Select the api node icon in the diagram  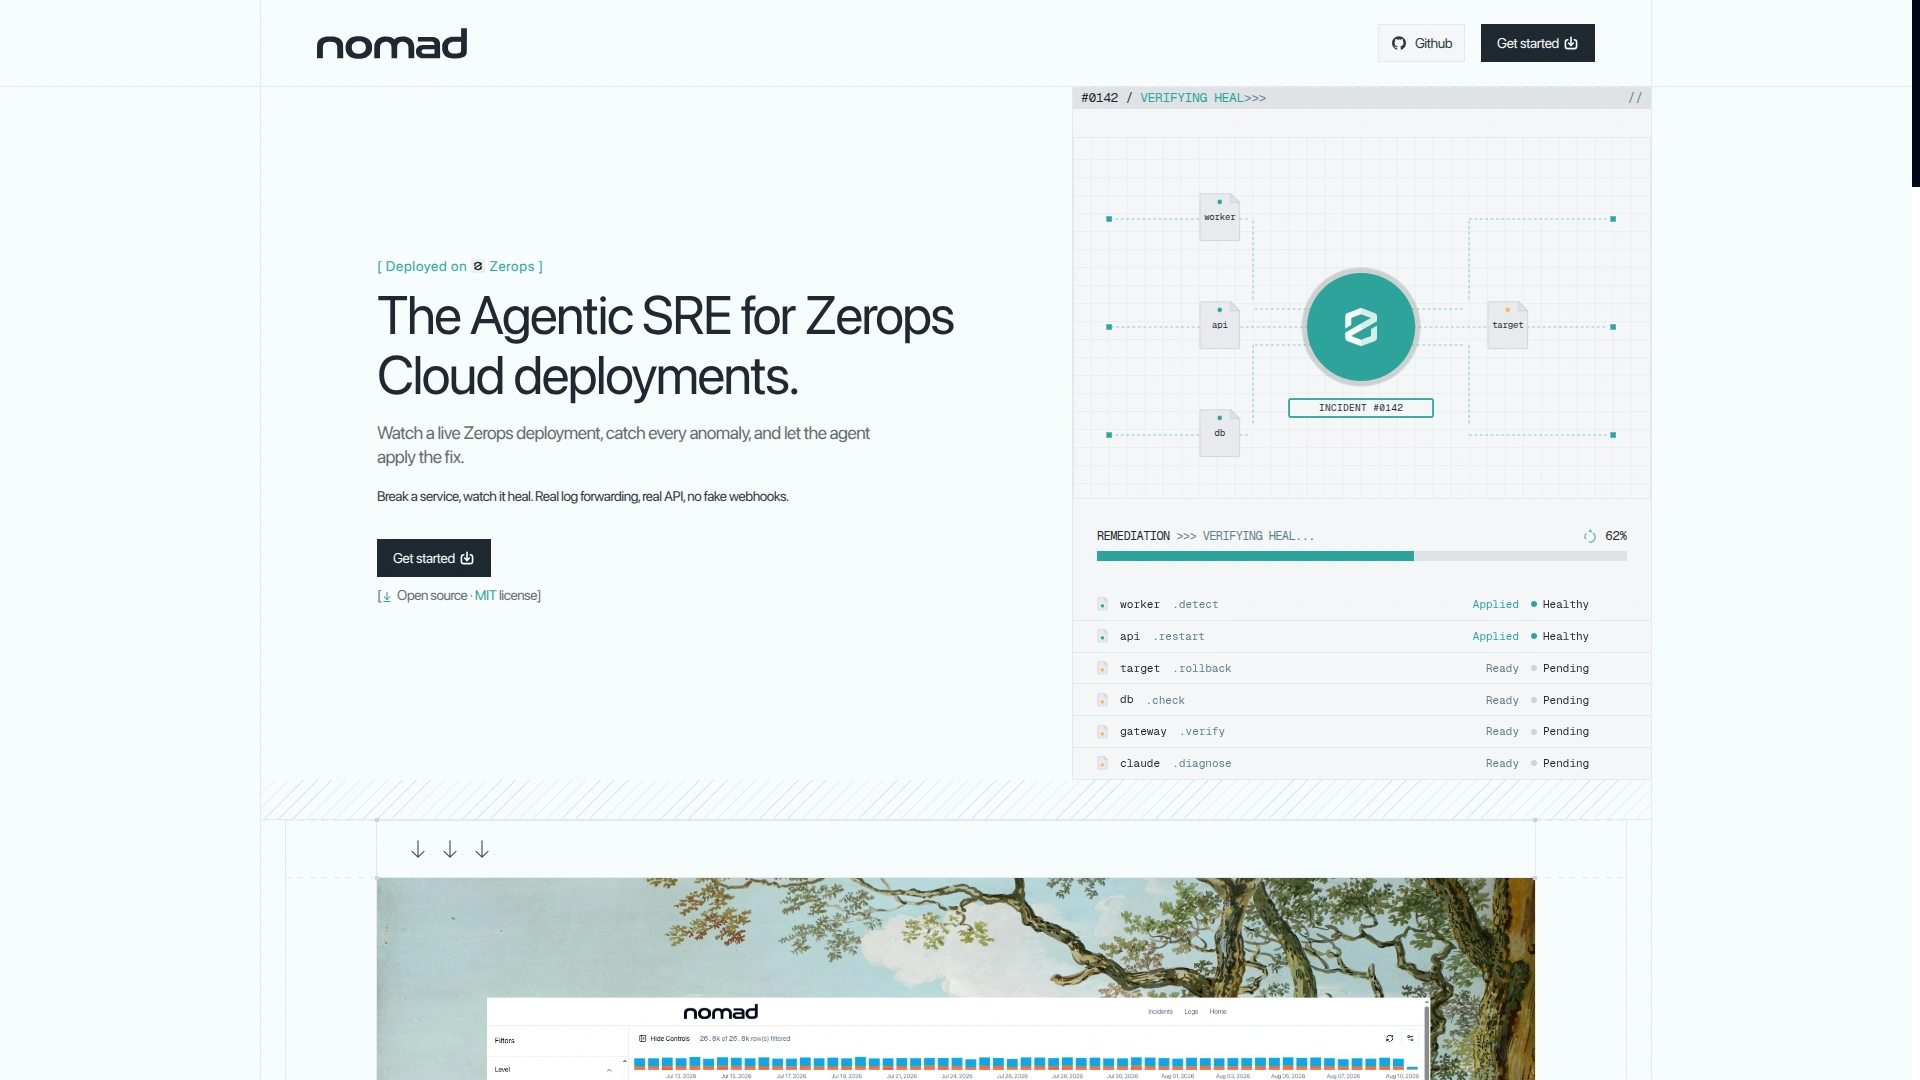tap(1219, 325)
